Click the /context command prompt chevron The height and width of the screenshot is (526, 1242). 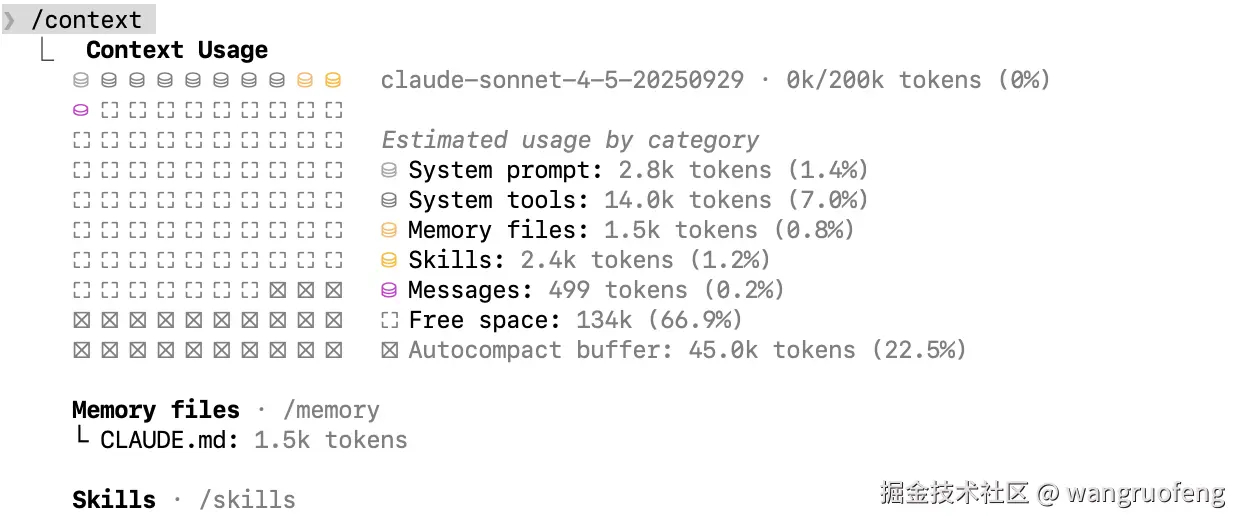pyautogui.click(x=11, y=20)
